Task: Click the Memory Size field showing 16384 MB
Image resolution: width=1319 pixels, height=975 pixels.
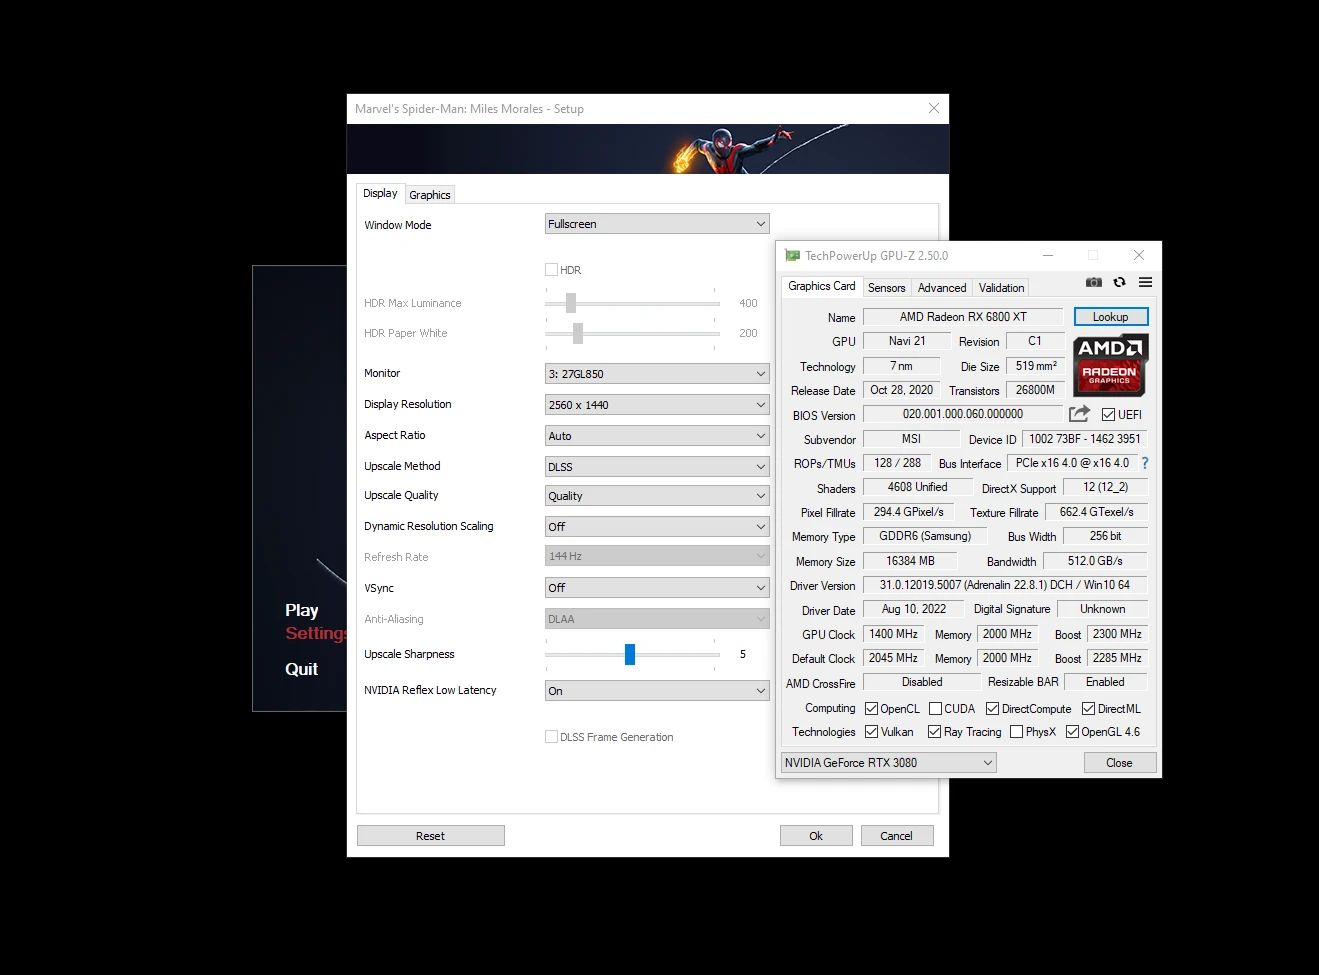Action: [910, 561]
